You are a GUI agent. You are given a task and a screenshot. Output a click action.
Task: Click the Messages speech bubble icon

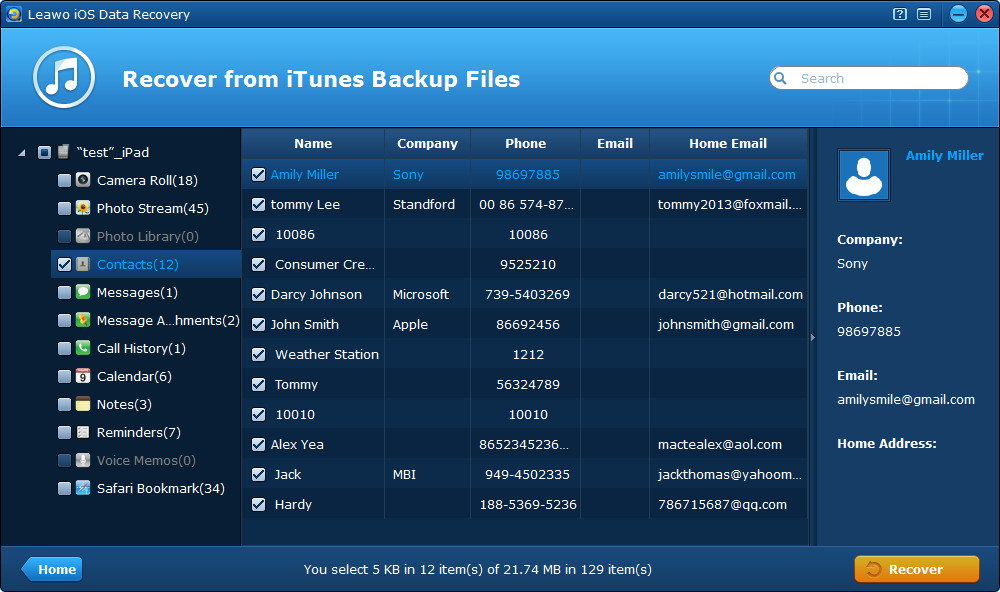83,292
